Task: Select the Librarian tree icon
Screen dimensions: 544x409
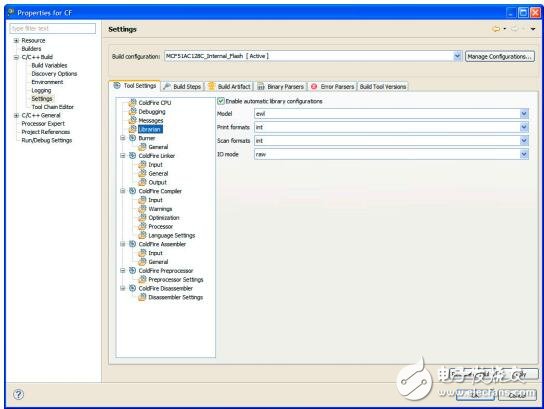Action: pos(133,129)
